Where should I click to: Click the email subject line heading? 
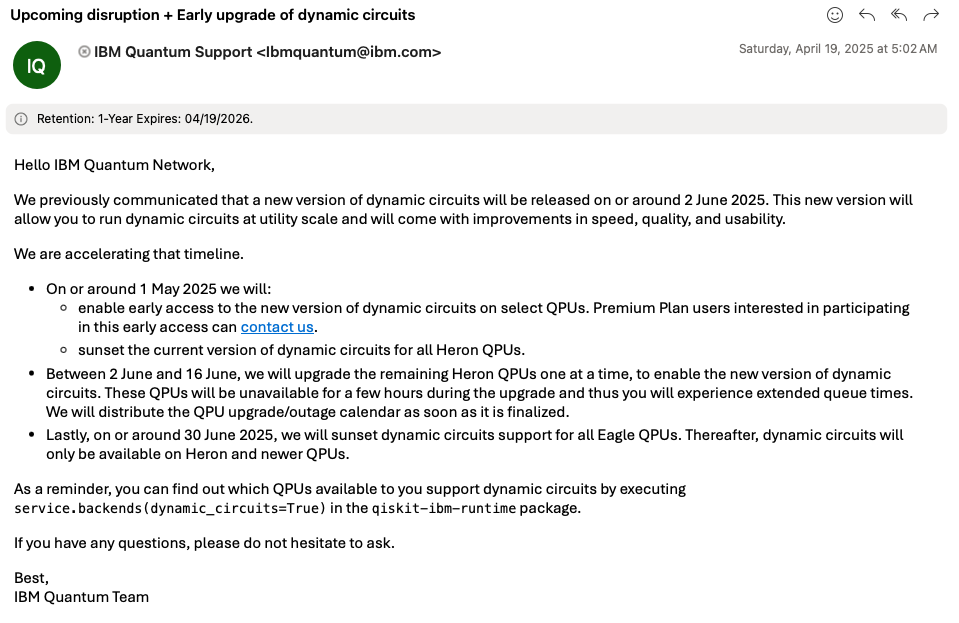213,15
